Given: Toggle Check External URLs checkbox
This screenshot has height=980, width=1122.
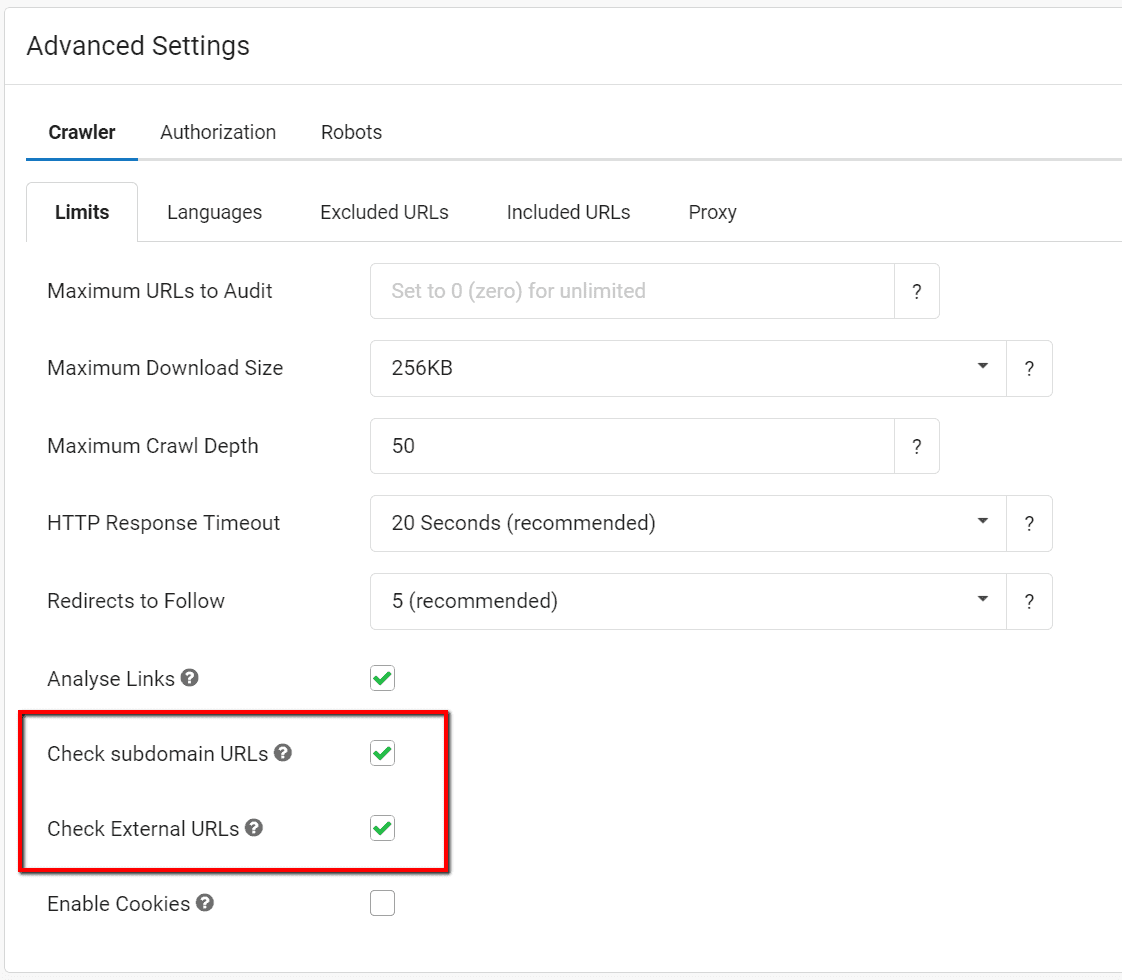Looking at the screenshot, I should (x=383, y=828).
